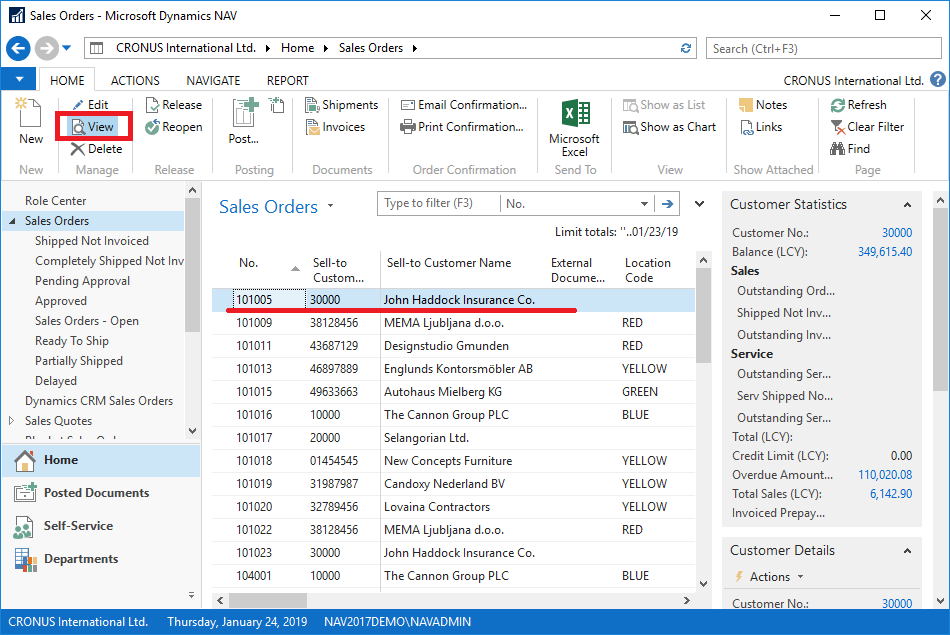950x635 pixels.
Task: Refresh the sales orders page
Action: coord(859,105)
